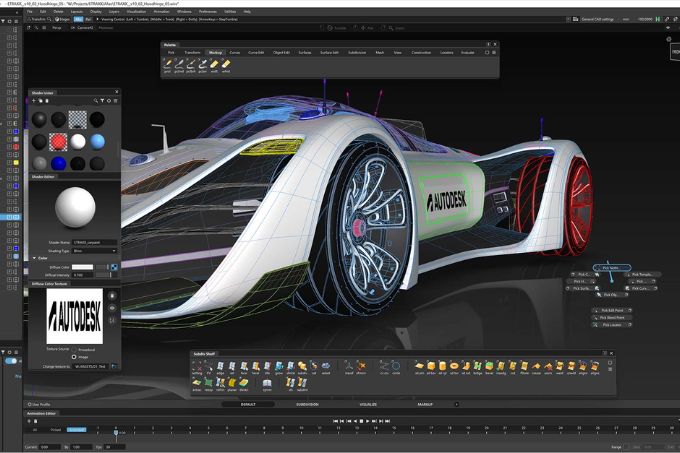Screen dimensions: 680x453
Task: Click the checker map button beside Diffuse Color
Action: [114, 267]
